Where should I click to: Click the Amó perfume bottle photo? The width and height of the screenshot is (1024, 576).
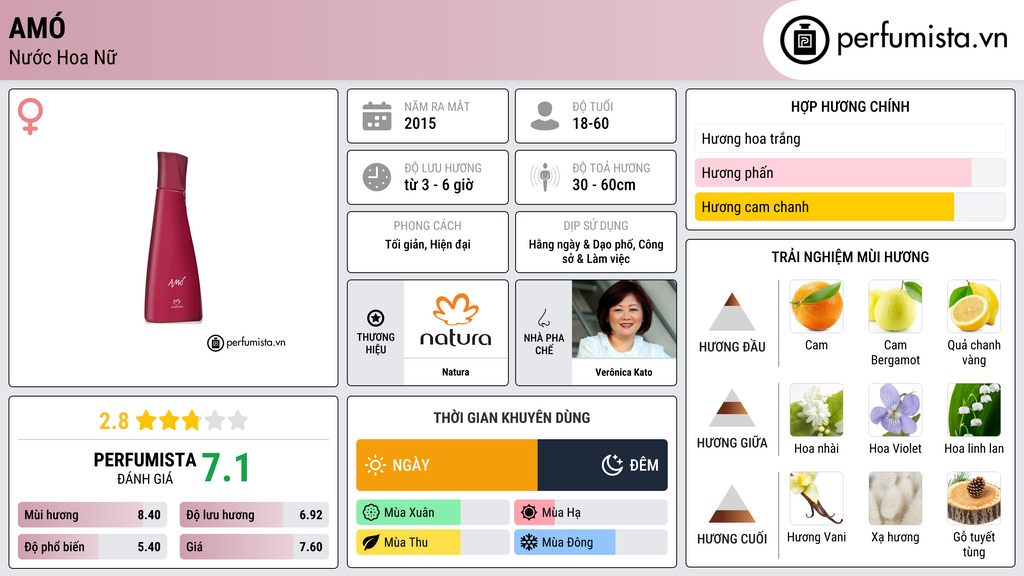pyautogui.click(x=174, y=238)
